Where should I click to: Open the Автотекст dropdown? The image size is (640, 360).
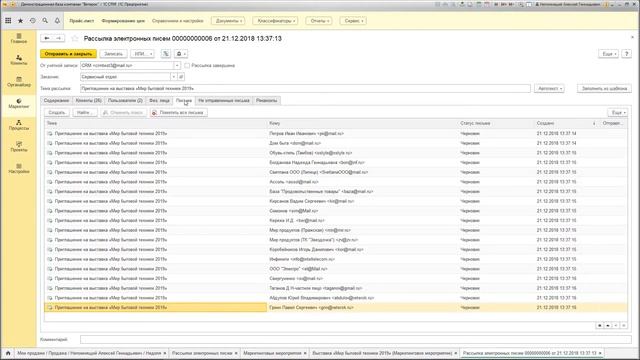point(549,89)
